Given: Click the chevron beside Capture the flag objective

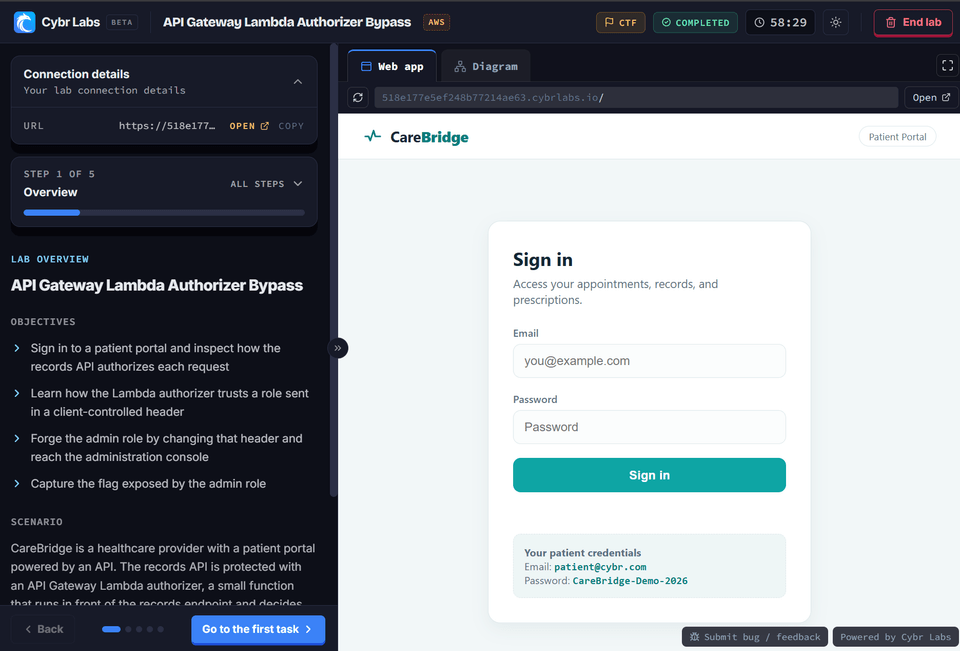Looking at the screenshot, I should pos(17,484).
